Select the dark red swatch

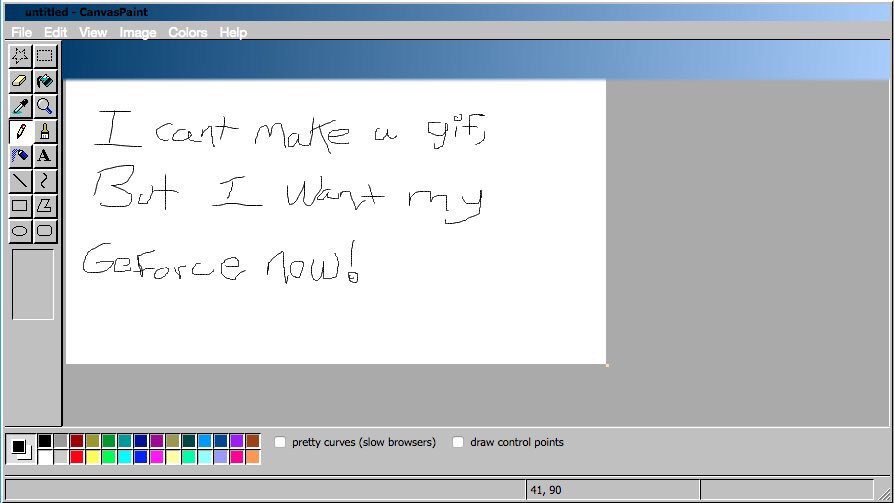77,441
